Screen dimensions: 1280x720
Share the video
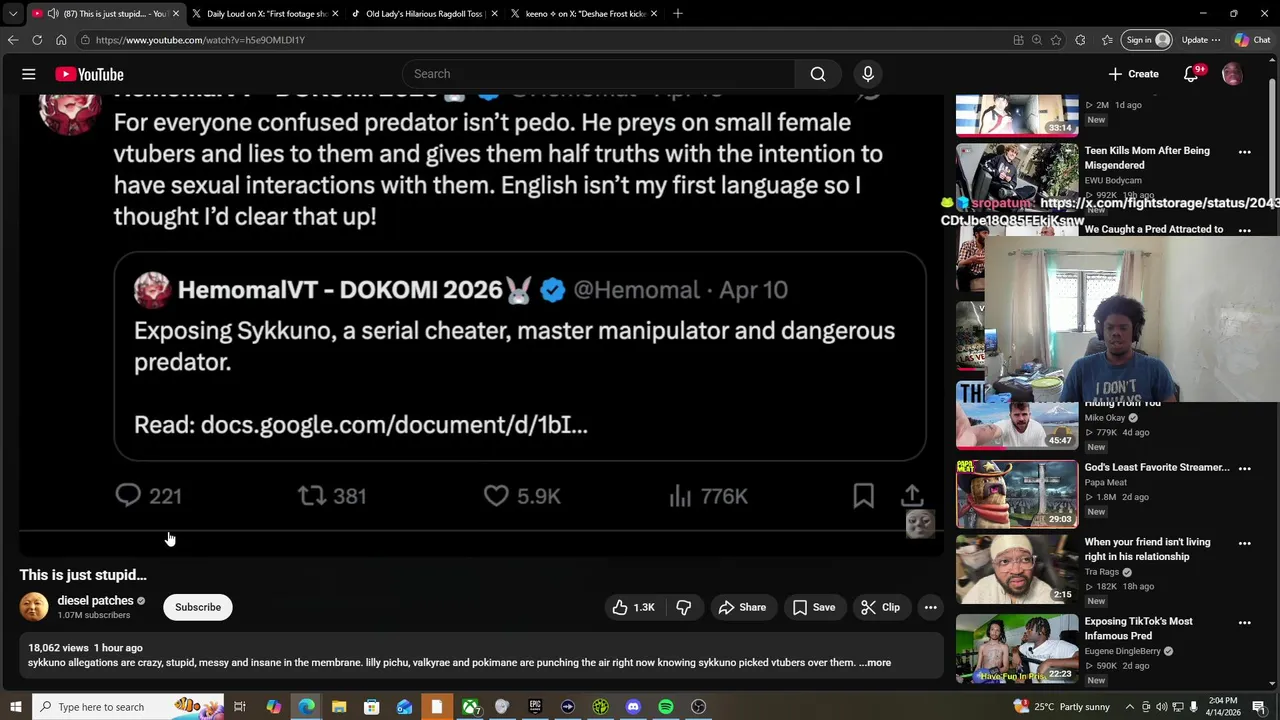pyautogui.click(x=742, y=607)
